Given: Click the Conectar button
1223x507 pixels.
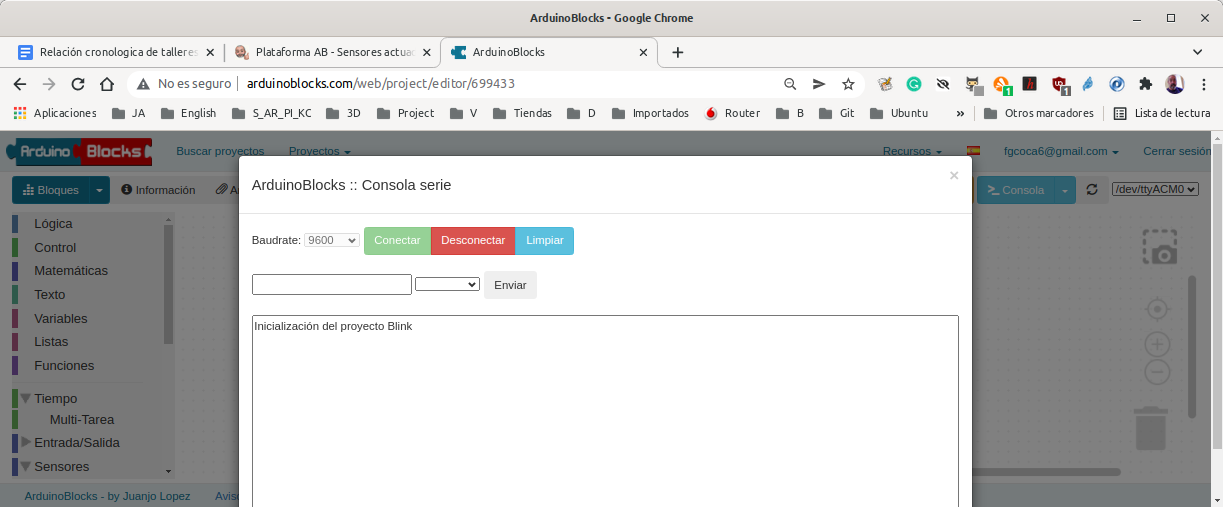Looking at the screenshot, I should 397,241.
